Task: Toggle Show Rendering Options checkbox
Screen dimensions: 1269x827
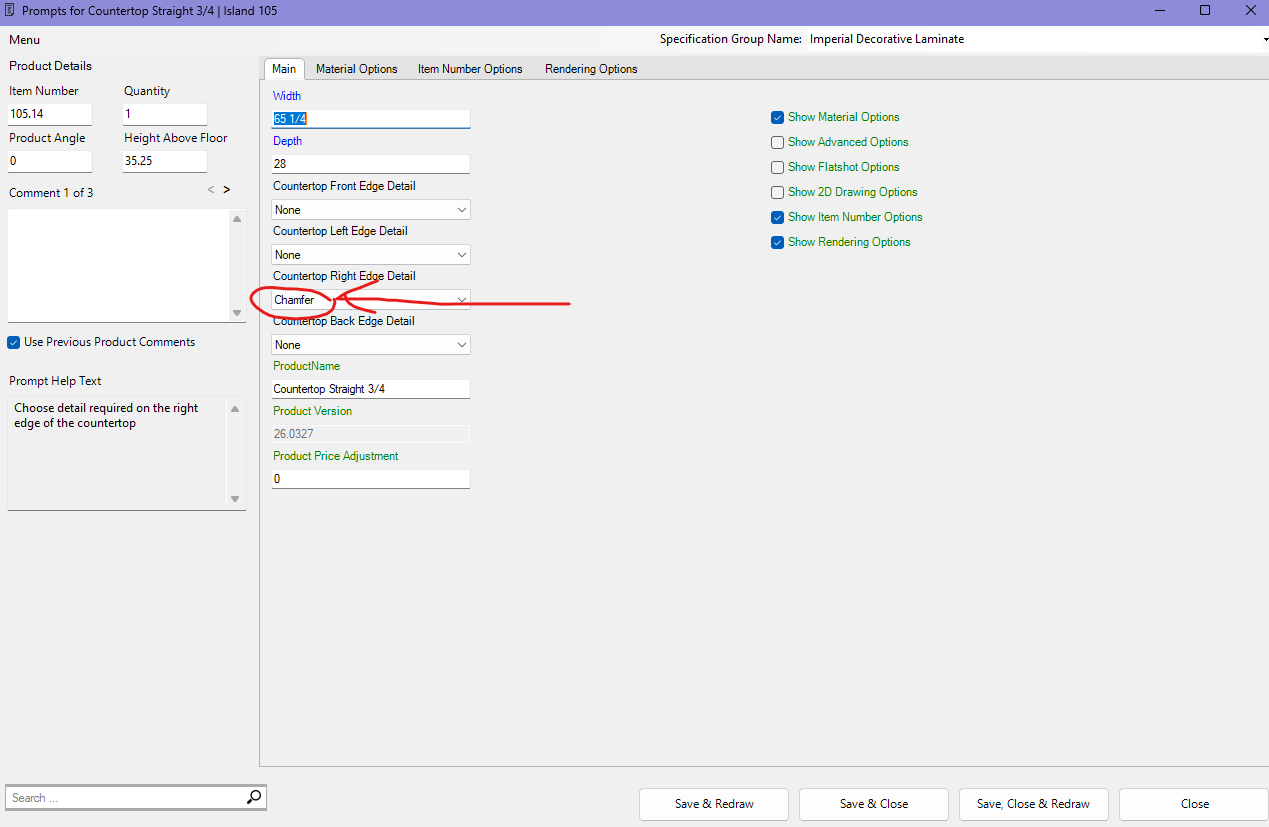Action: point(777,242)
